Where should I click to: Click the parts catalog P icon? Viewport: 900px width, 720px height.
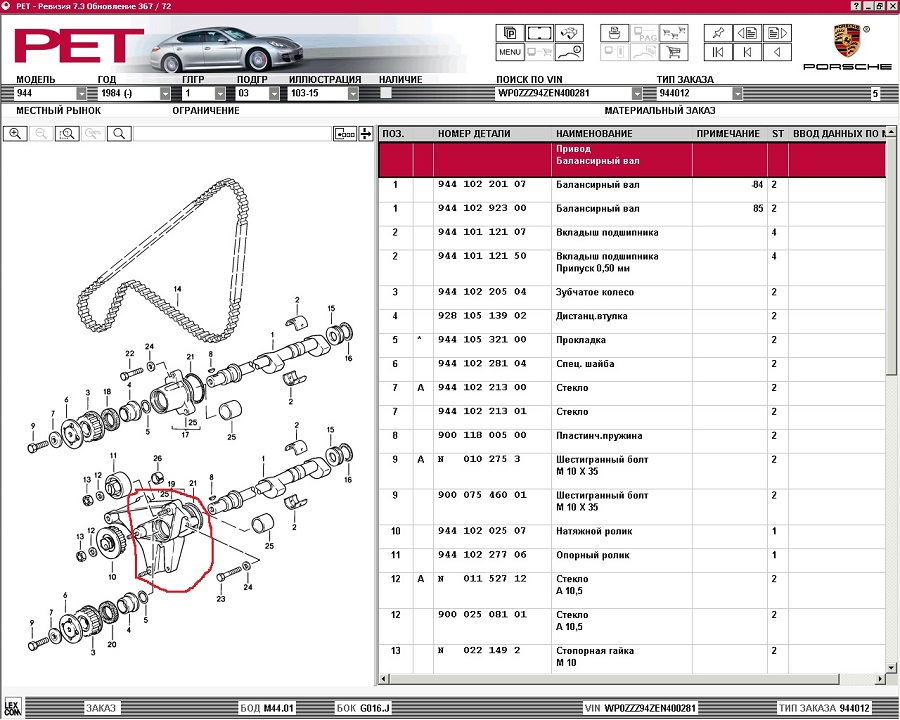coord(510,32)
